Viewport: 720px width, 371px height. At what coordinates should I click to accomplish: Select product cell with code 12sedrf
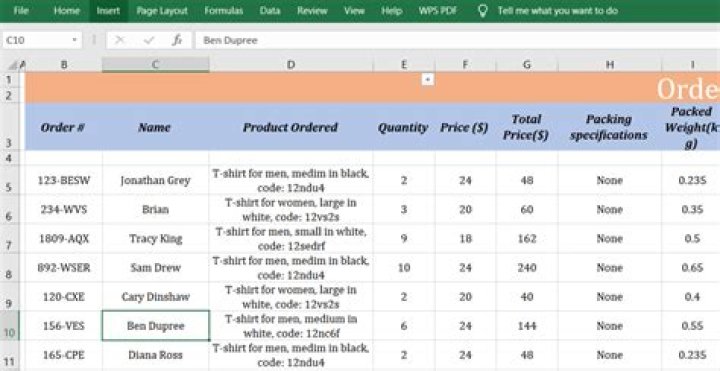291,238
